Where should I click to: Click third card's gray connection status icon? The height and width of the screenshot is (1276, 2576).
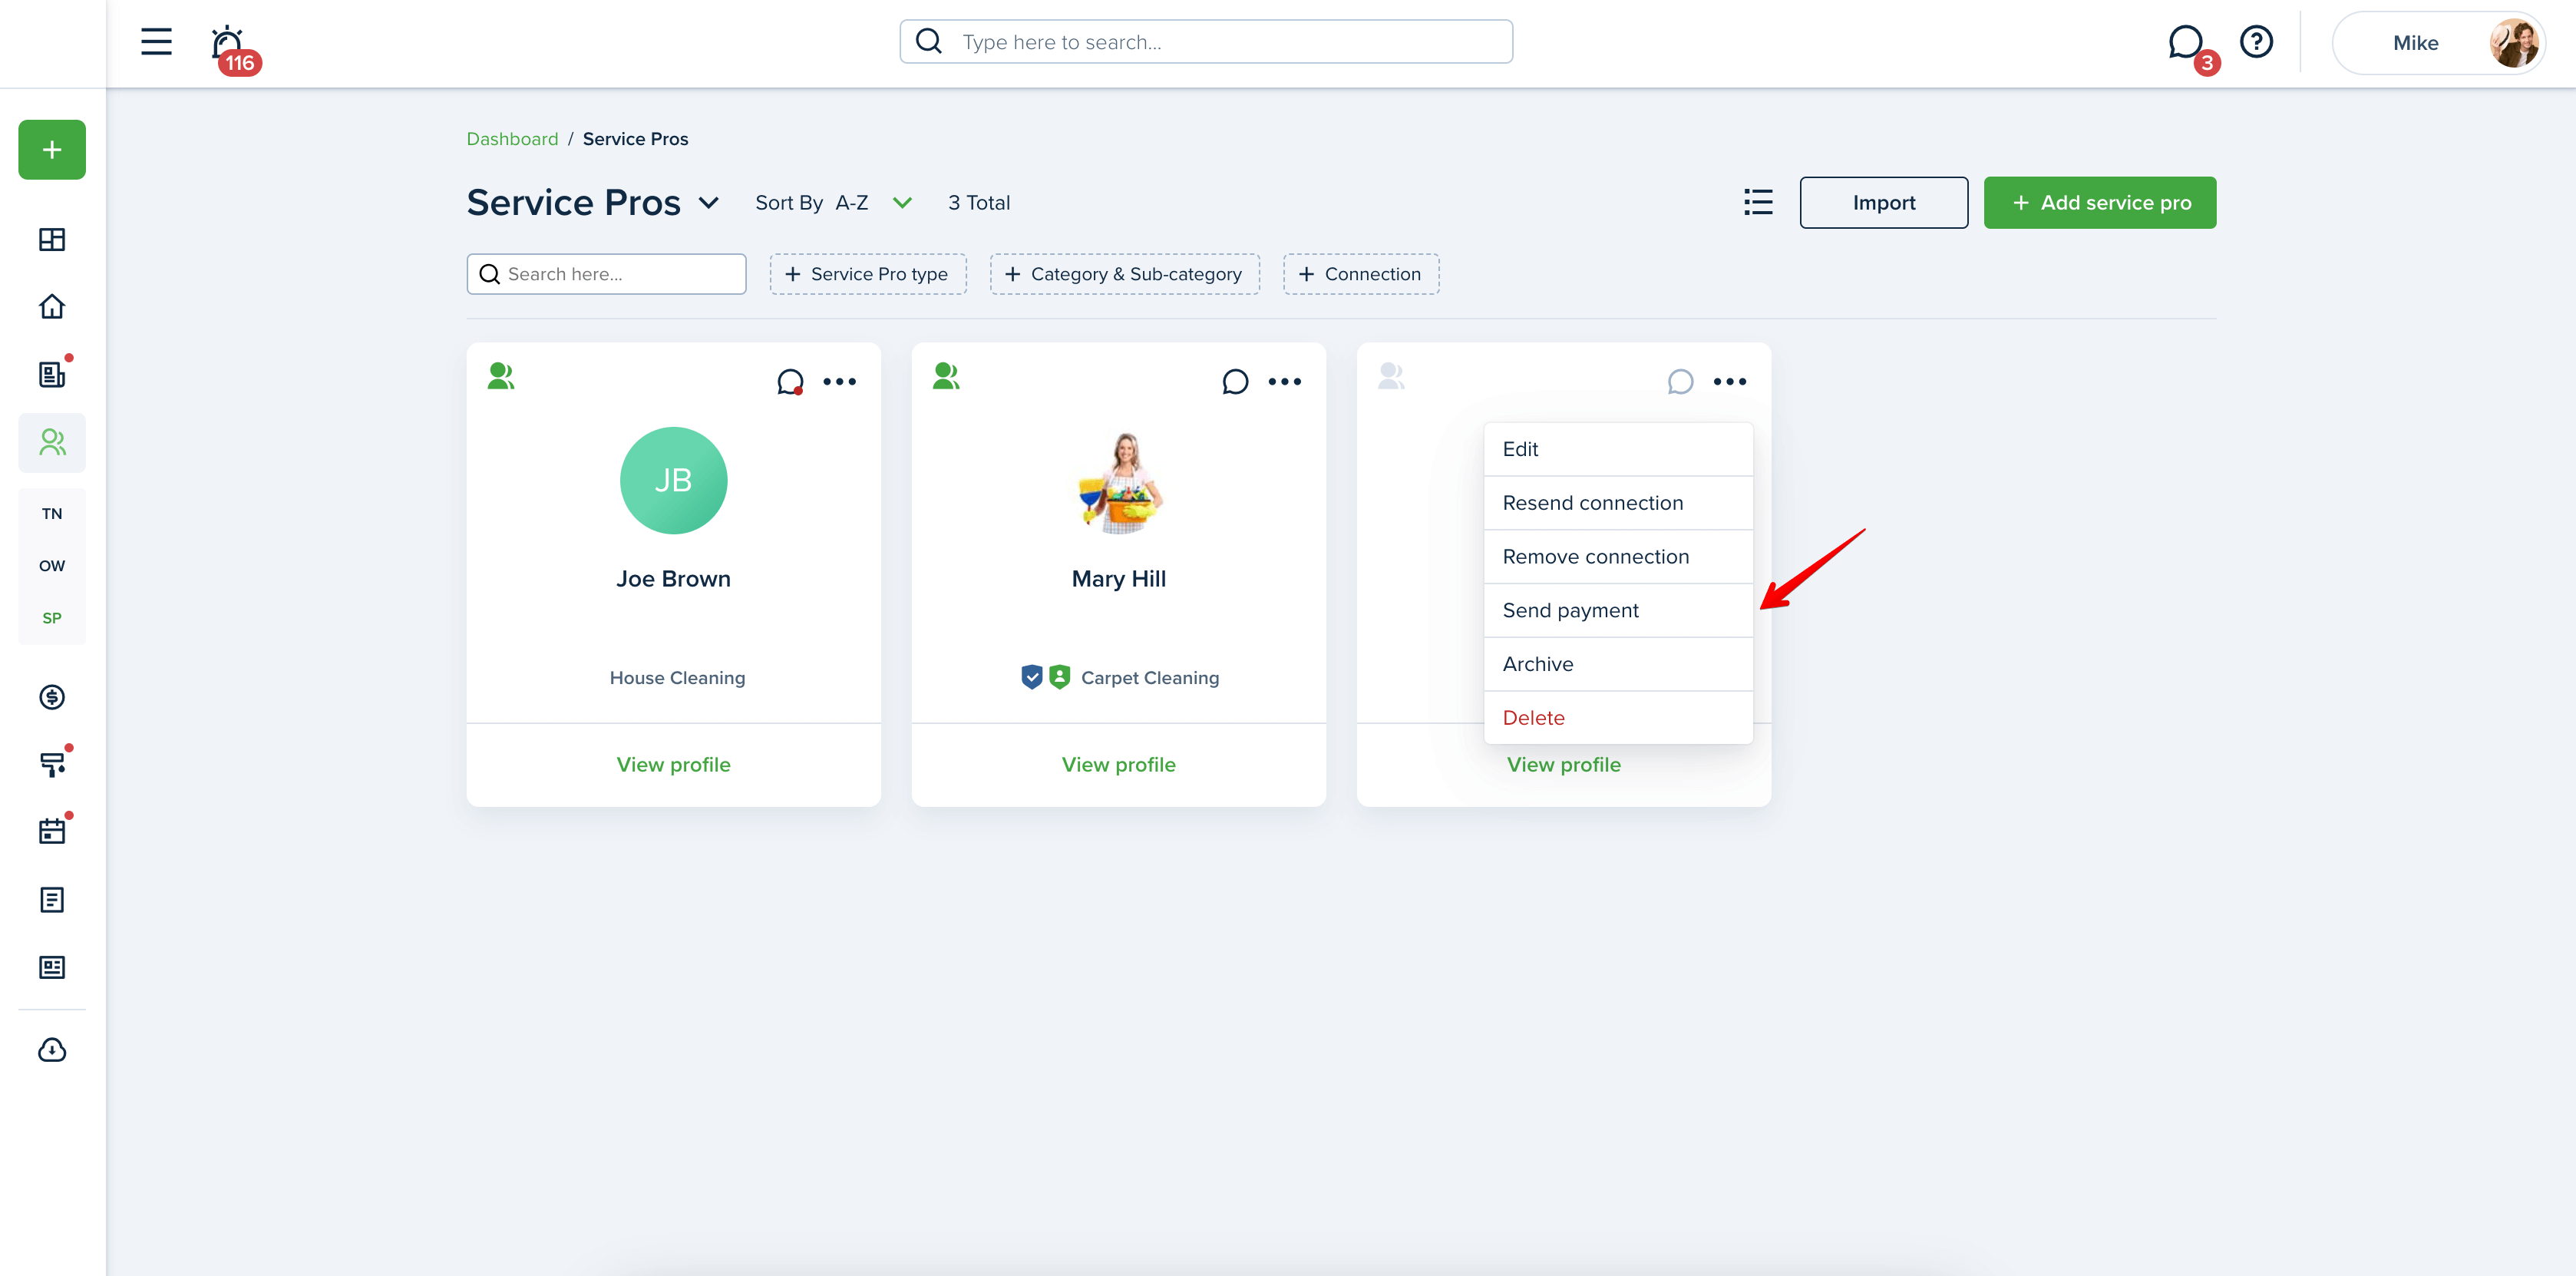point(1391,377)
